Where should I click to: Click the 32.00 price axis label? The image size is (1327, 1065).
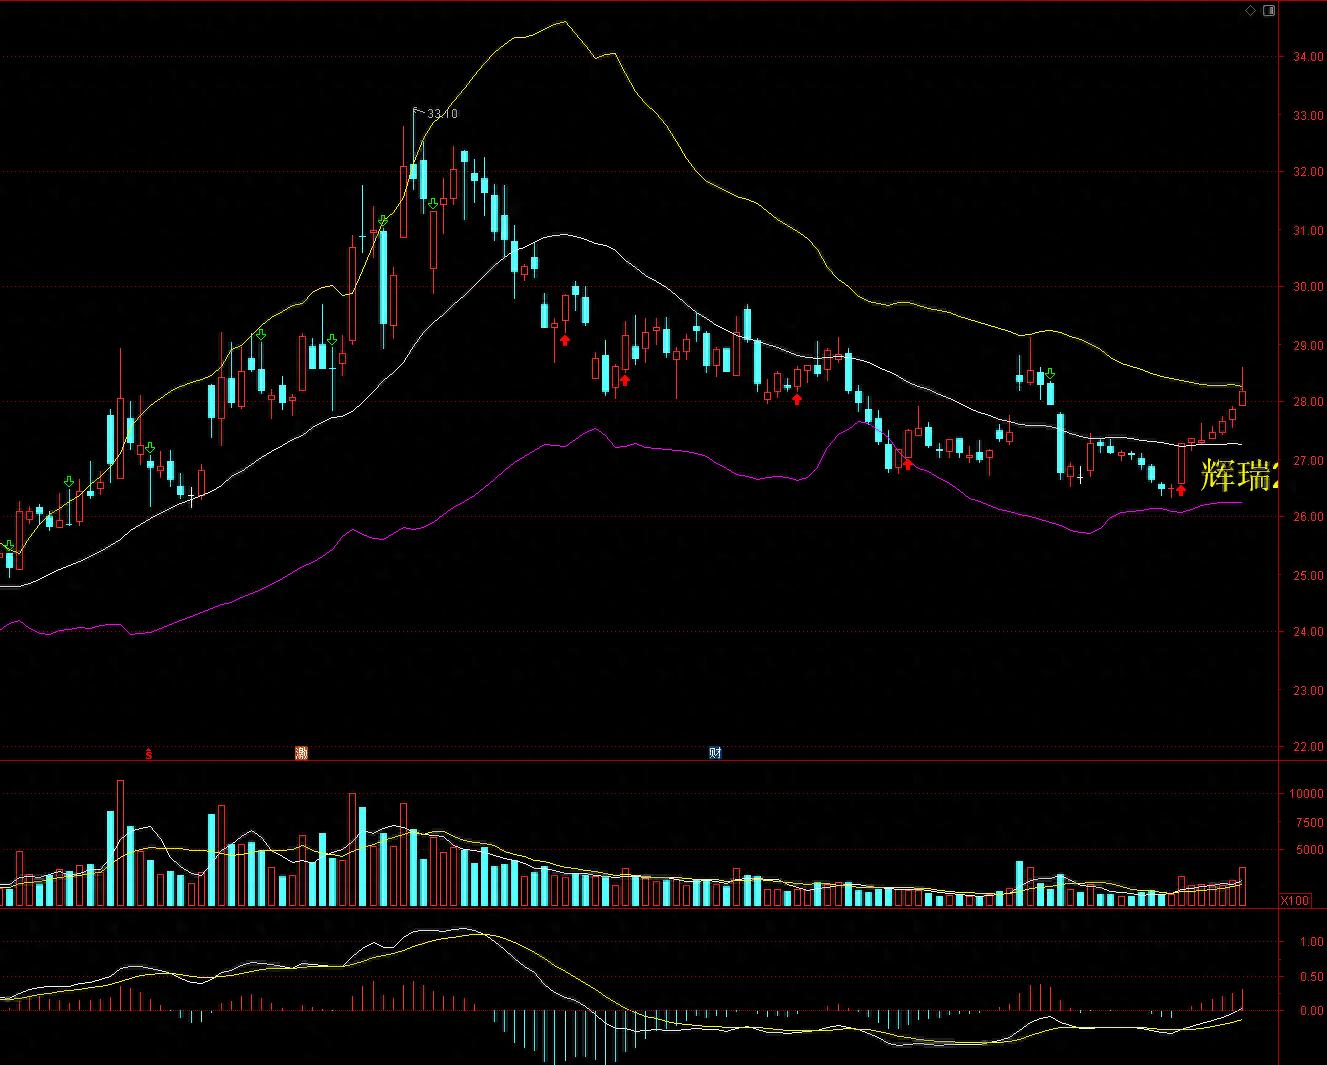click(x=1307, y=172)
